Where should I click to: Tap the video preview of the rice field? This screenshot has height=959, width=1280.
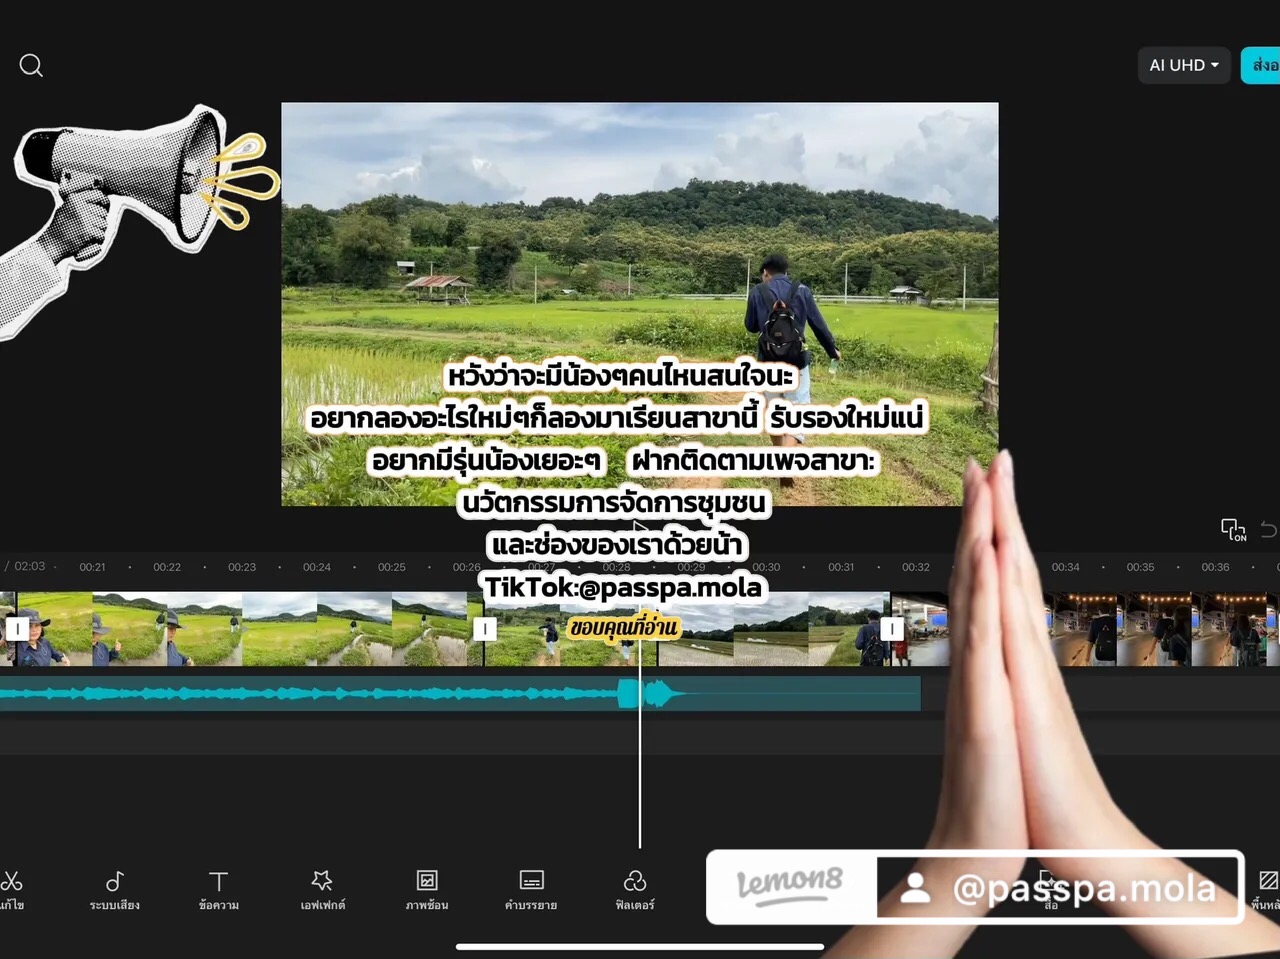(x=640, y=304)
